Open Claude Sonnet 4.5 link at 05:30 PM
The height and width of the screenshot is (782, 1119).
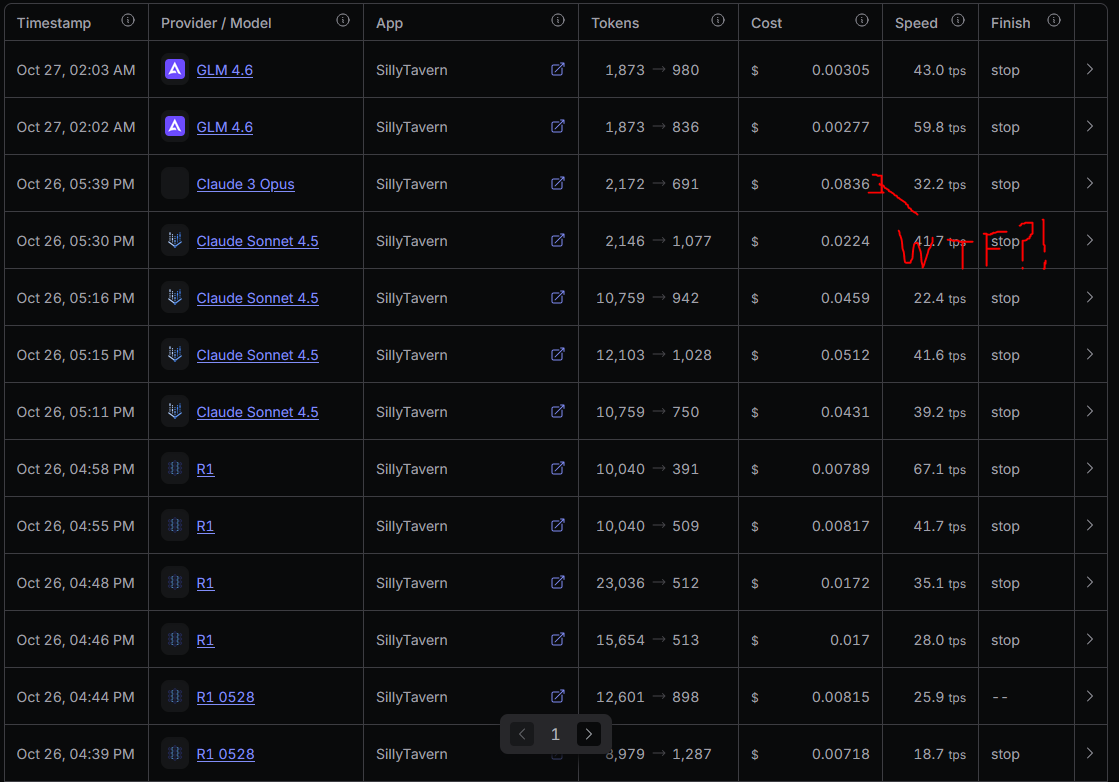pyautogui.click(x=258, y=241)
